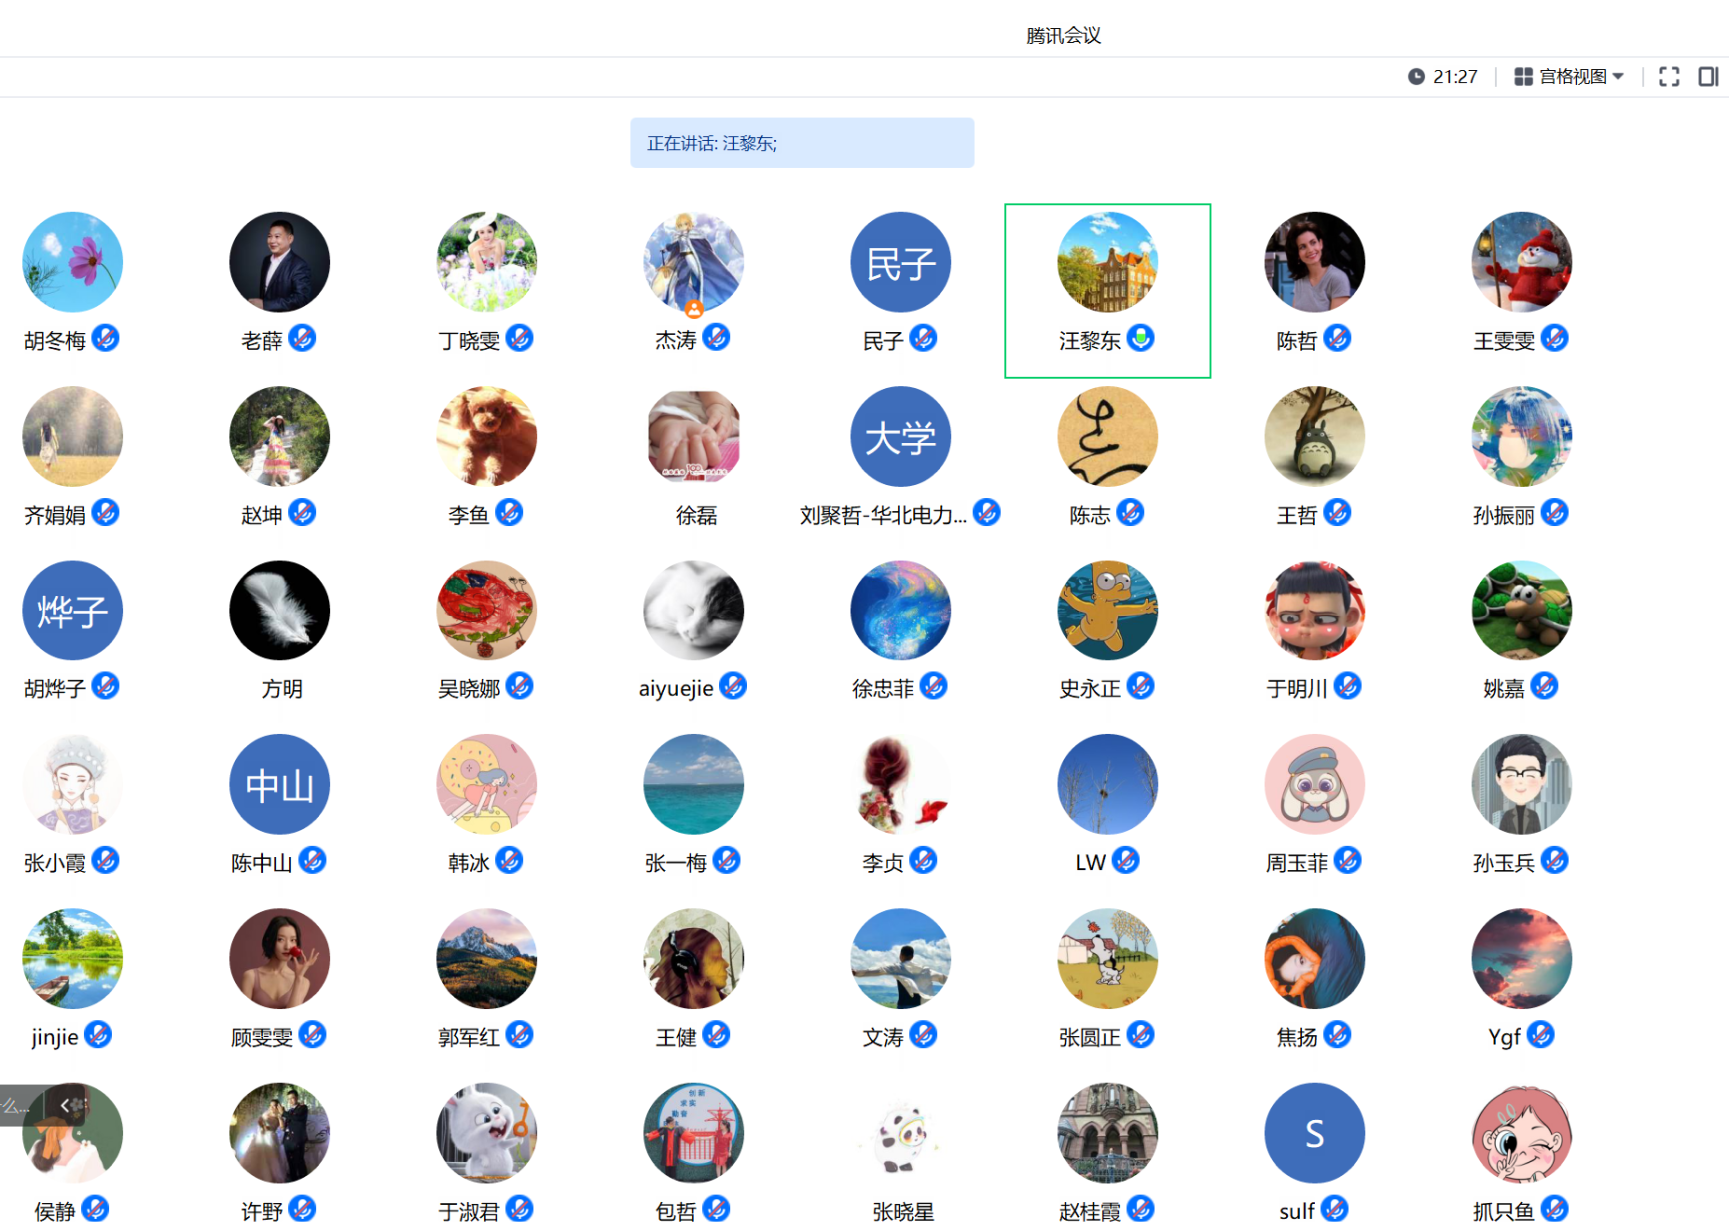Toggle the mute indicator beside jinjie

[x=98, y=1035]
